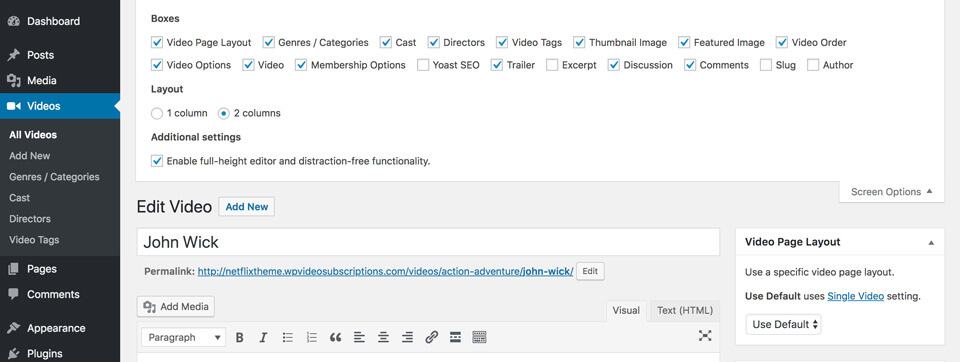Open Add New under Videos

29,156
